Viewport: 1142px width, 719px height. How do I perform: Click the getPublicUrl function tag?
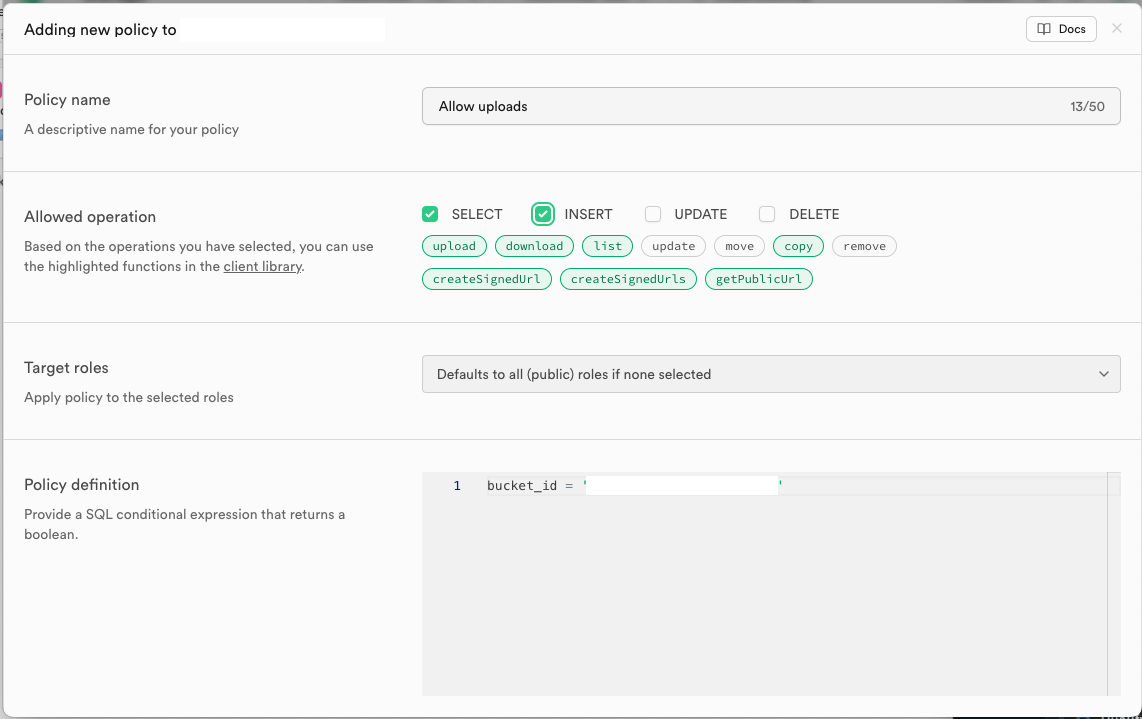pyautogui.click(x=759, y=279)
